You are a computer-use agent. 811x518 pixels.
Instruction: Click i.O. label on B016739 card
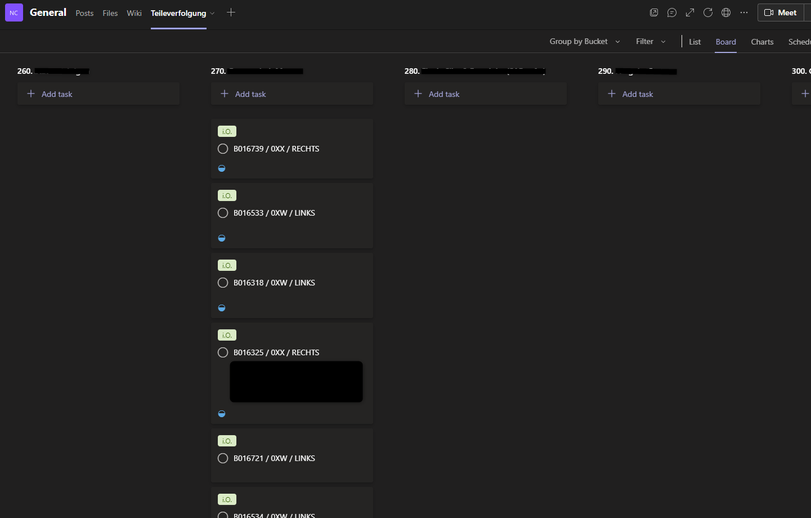[227, 131]
